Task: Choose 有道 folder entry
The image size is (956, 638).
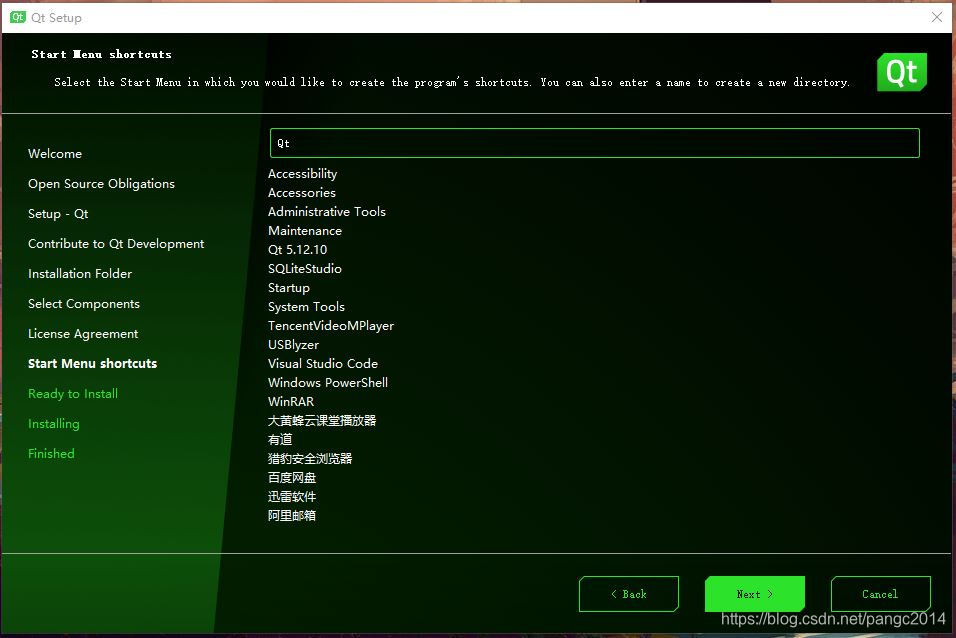Action: (280, 439)
